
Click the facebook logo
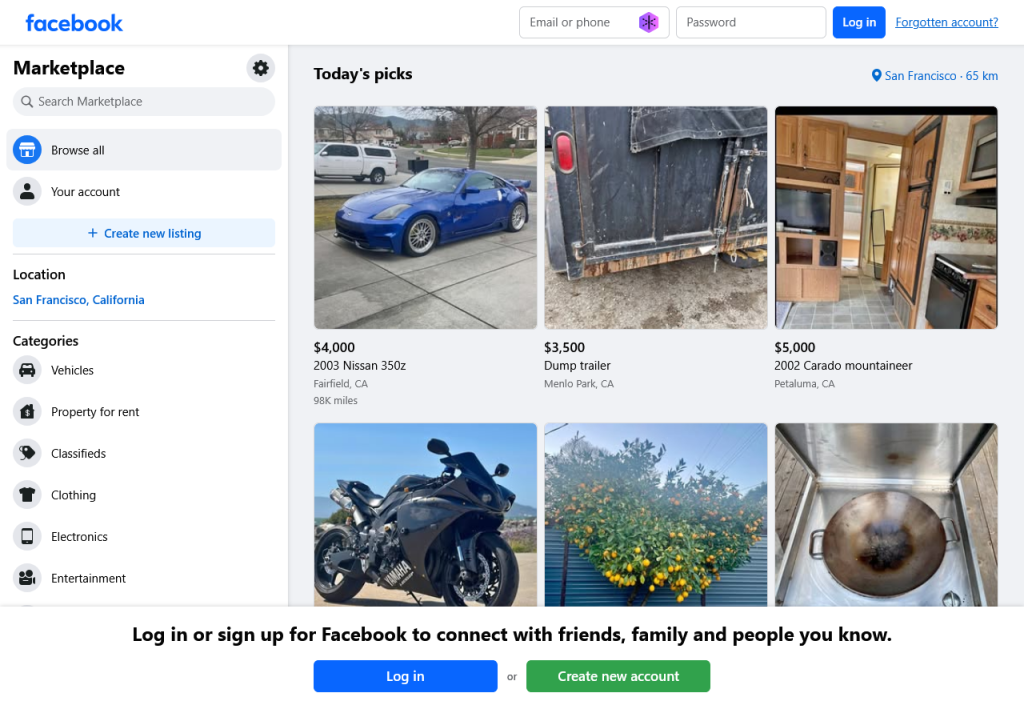pyautogui.click(x=74, y=22)
